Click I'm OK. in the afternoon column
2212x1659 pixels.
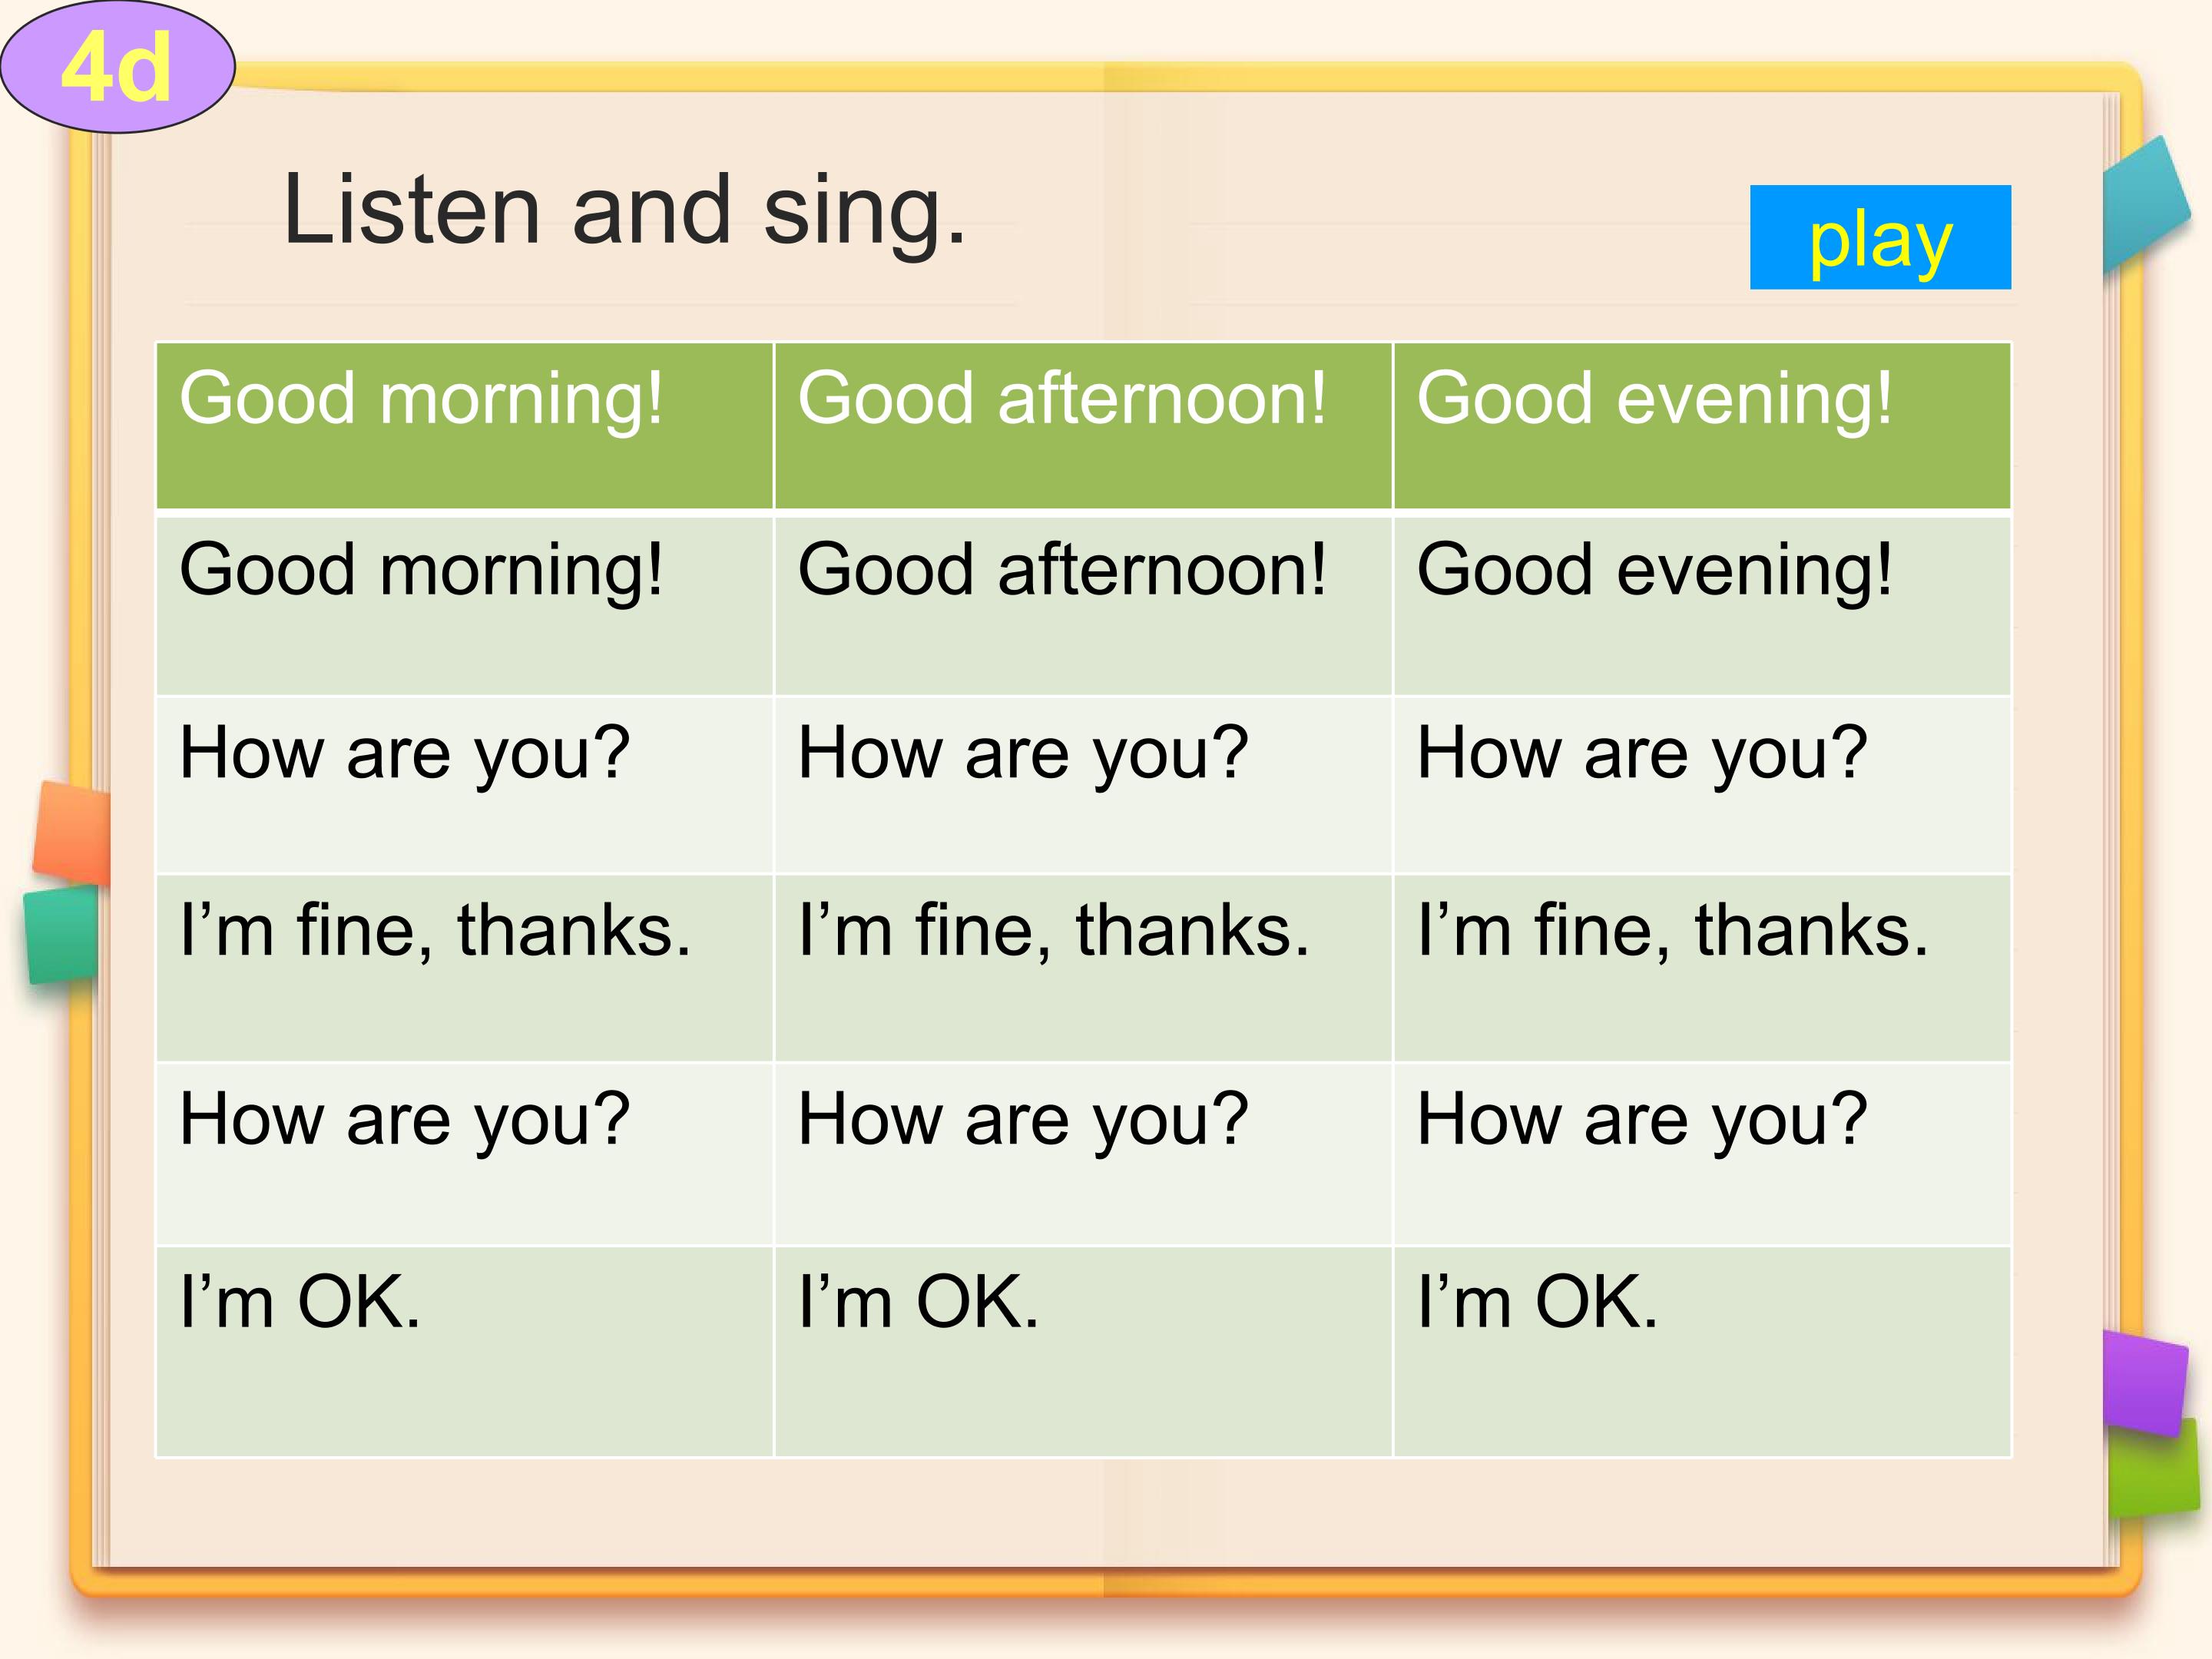coord(919,1302)
